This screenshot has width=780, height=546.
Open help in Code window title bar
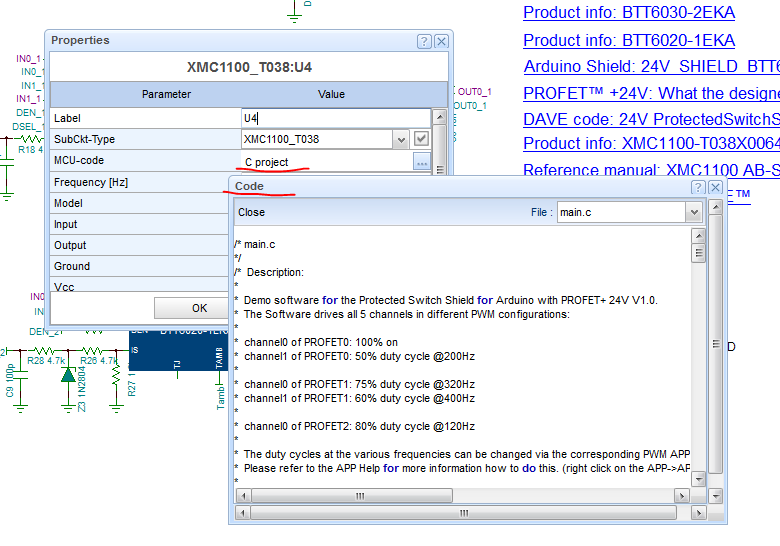[698, 187]
